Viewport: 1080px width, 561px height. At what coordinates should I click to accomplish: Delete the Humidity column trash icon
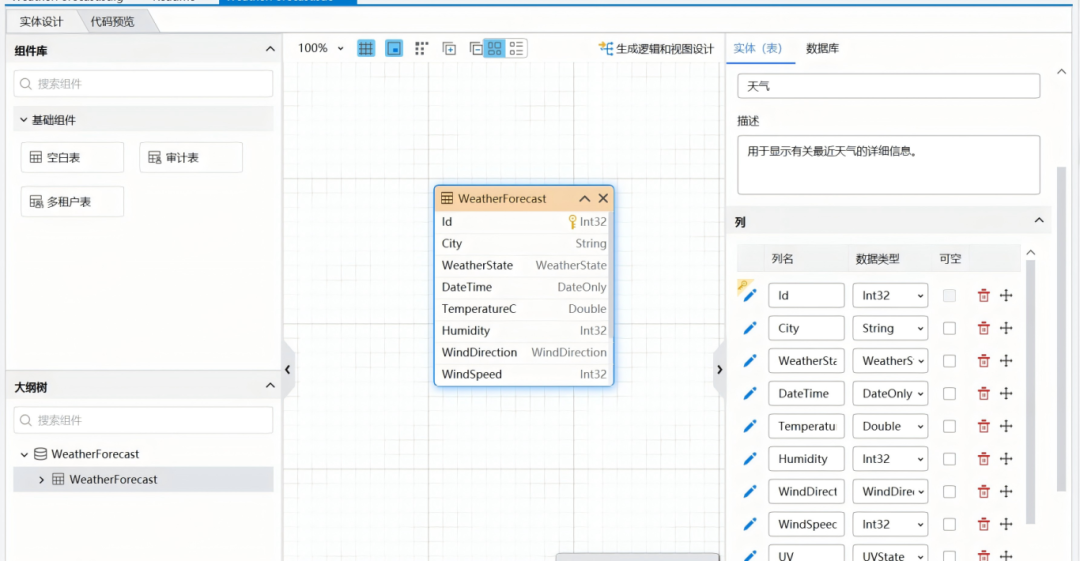pyautogui.click(x=984, y=459)
